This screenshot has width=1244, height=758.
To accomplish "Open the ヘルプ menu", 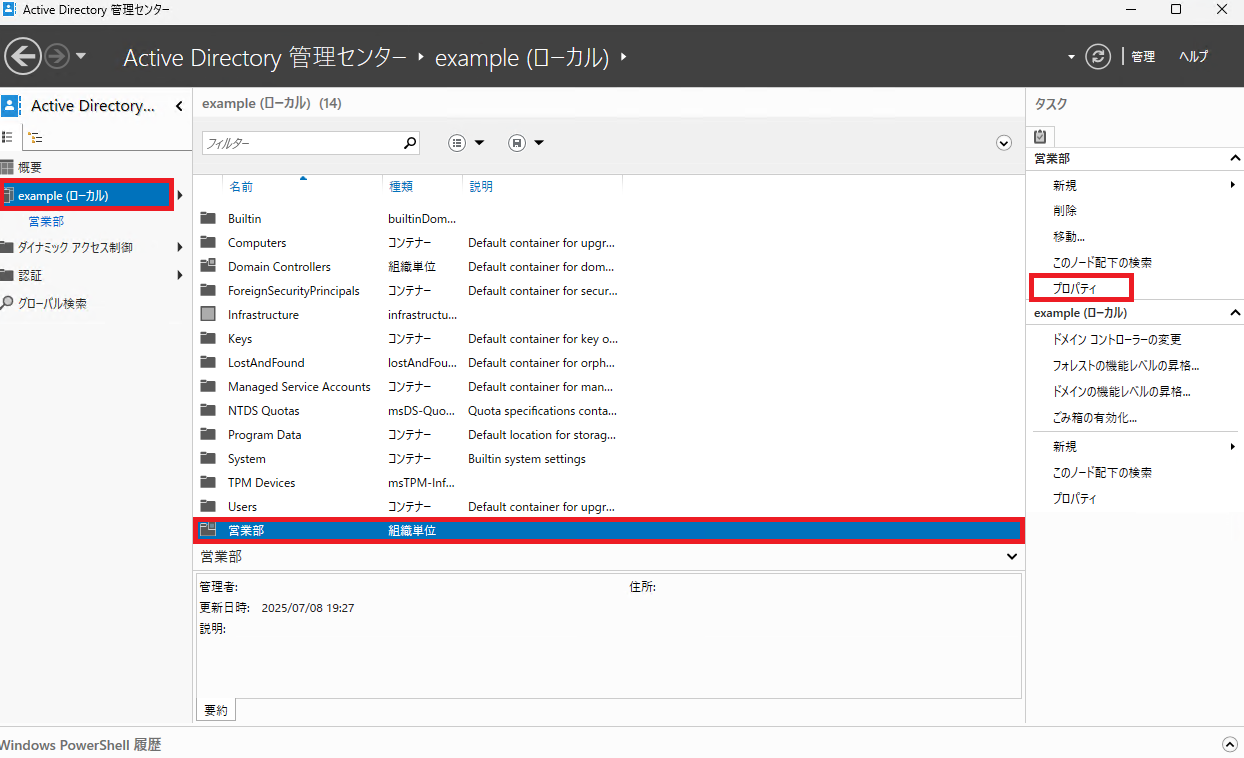I will 1193,57.
